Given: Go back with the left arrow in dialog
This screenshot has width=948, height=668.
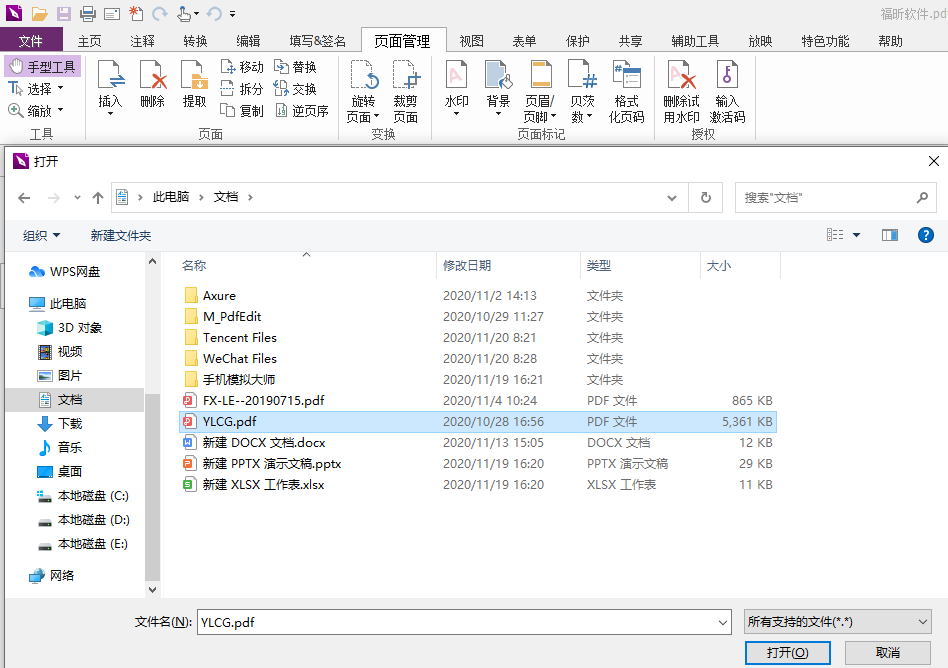Looking at the screenshot, I should [x=24, y=198].
